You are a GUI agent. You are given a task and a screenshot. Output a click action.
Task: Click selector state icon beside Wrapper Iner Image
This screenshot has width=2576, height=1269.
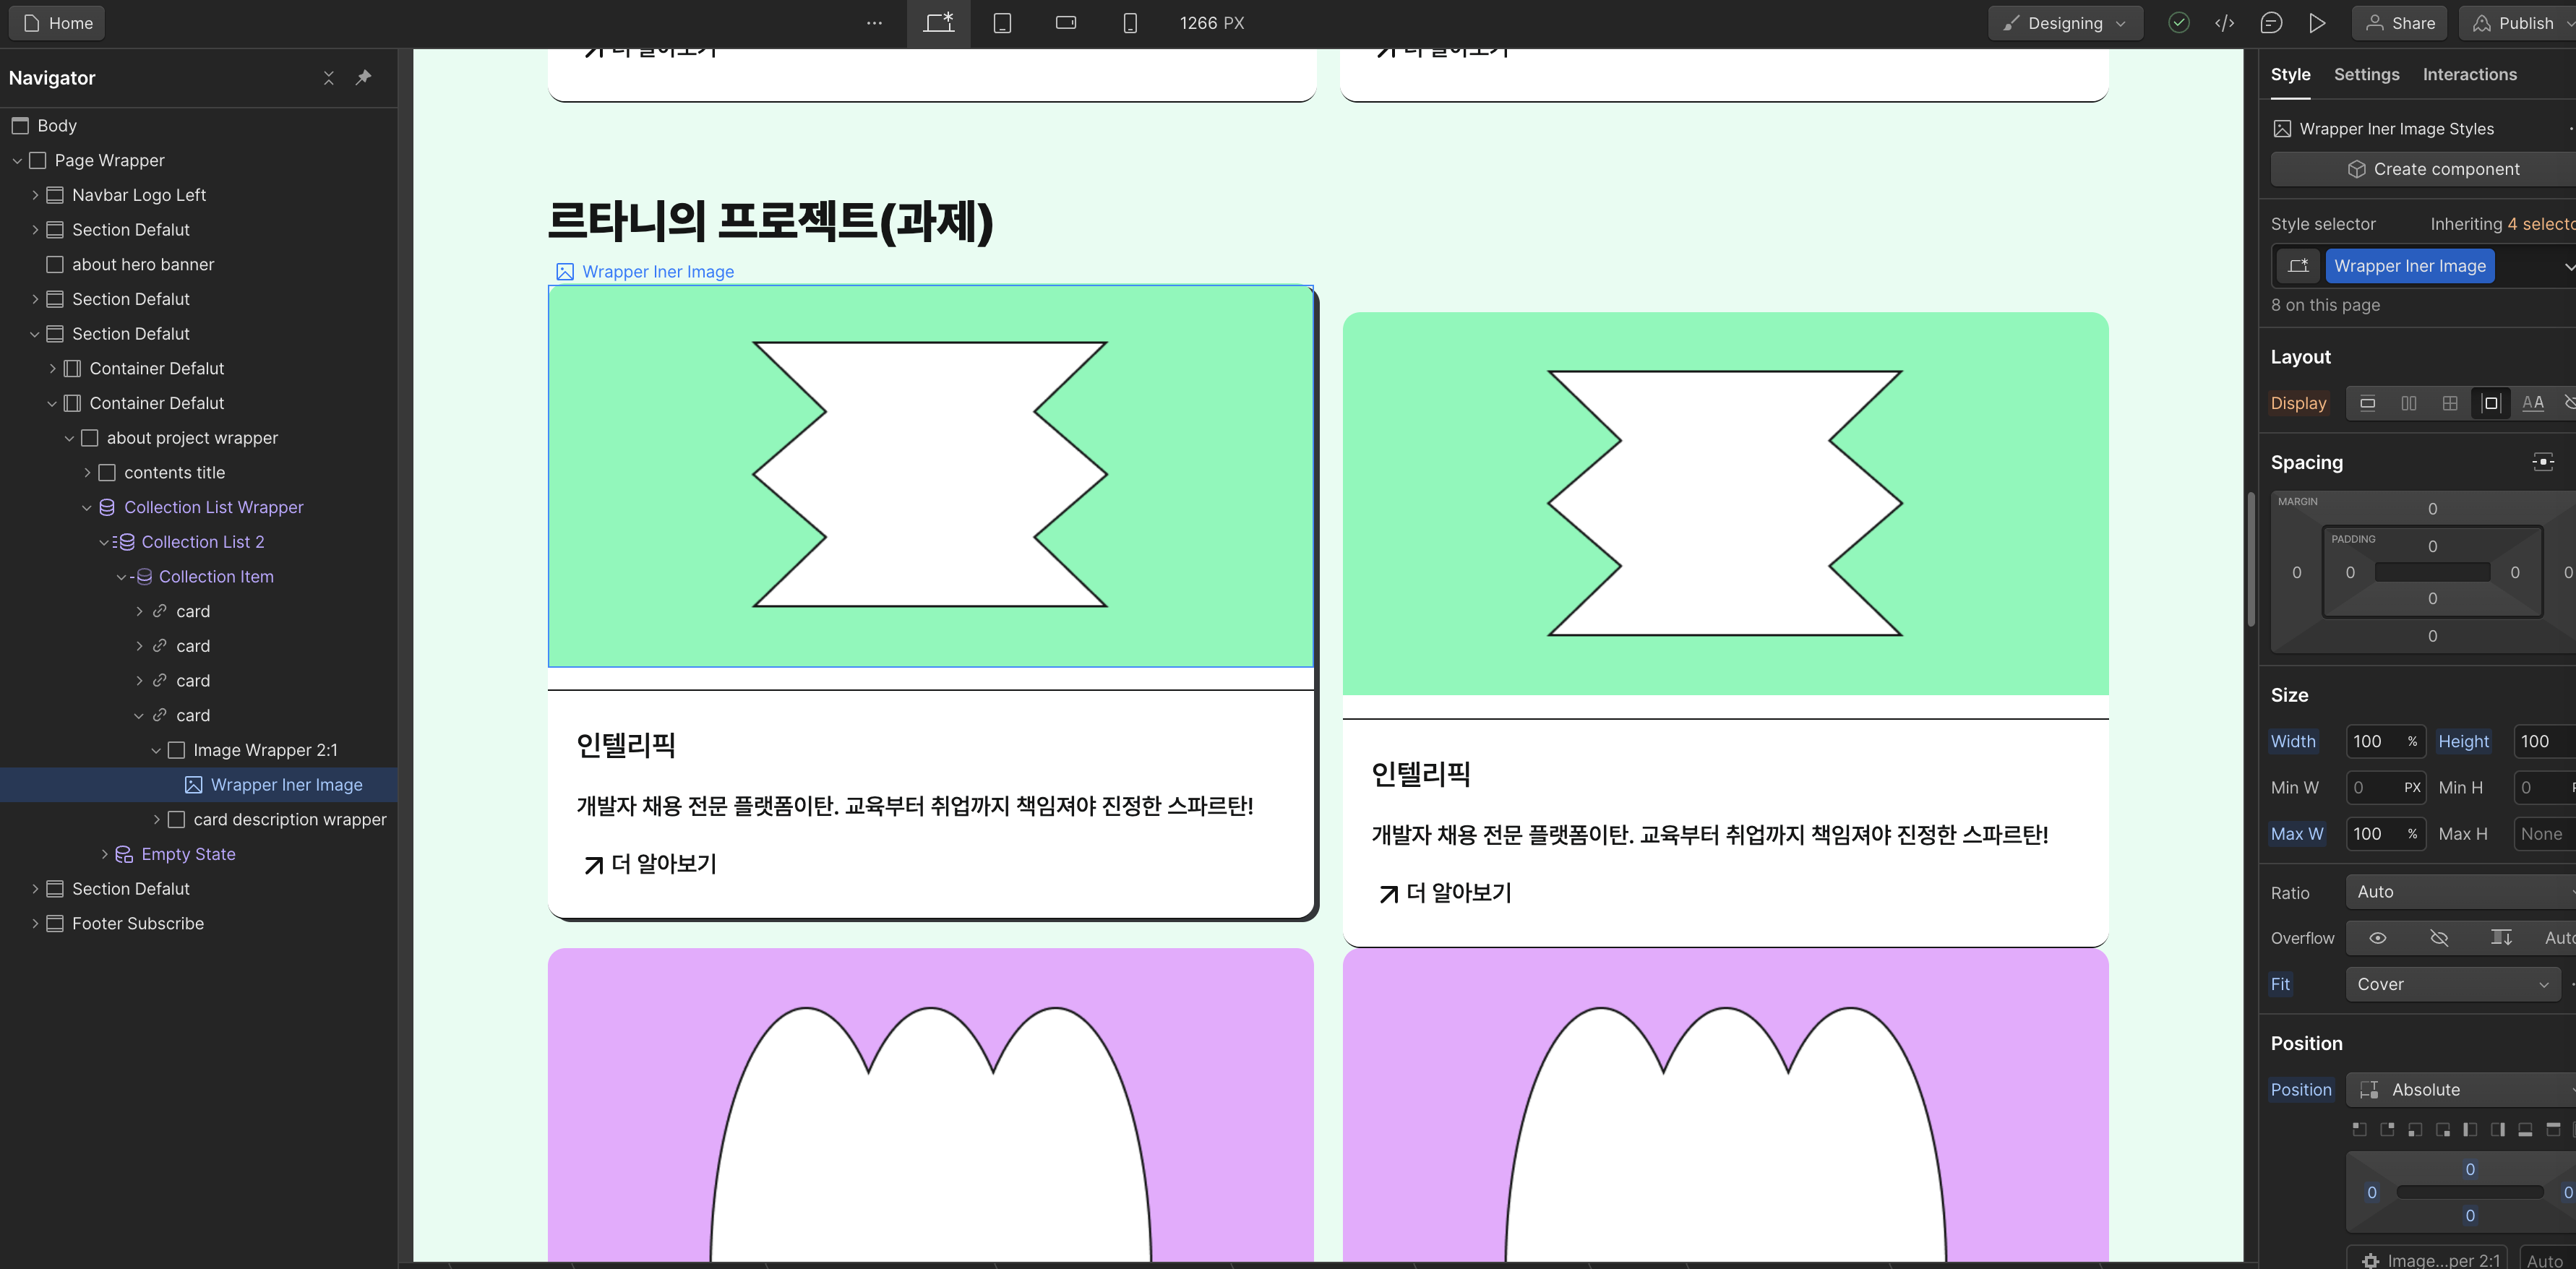tap(2298, 266)
